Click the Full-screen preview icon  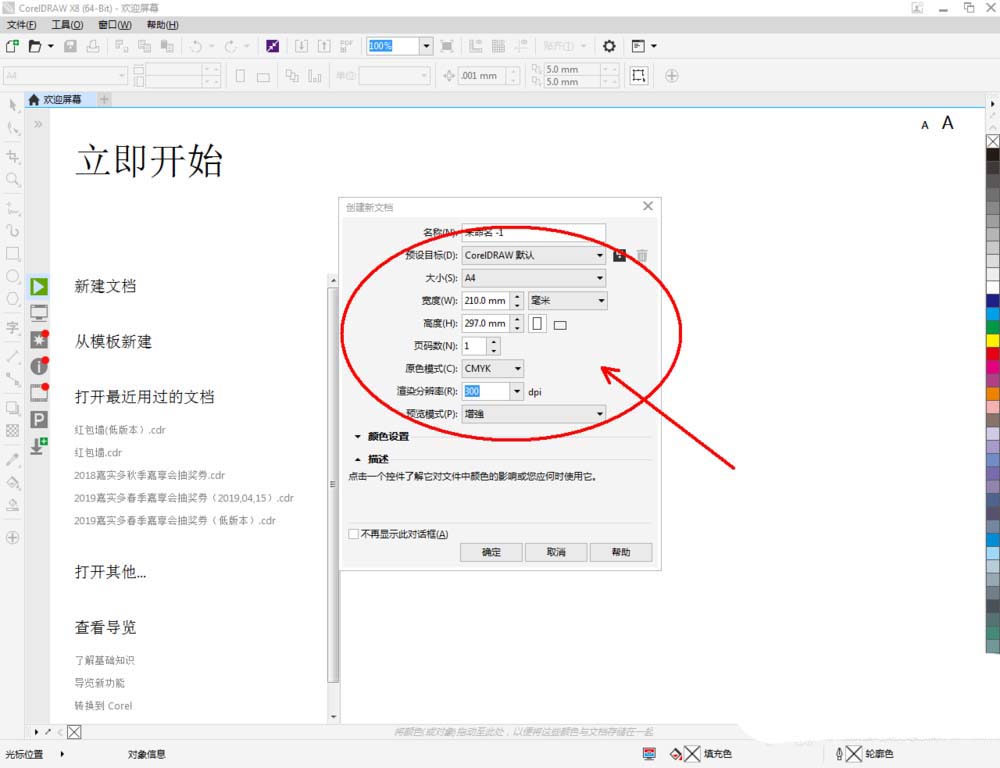(447, 46)
